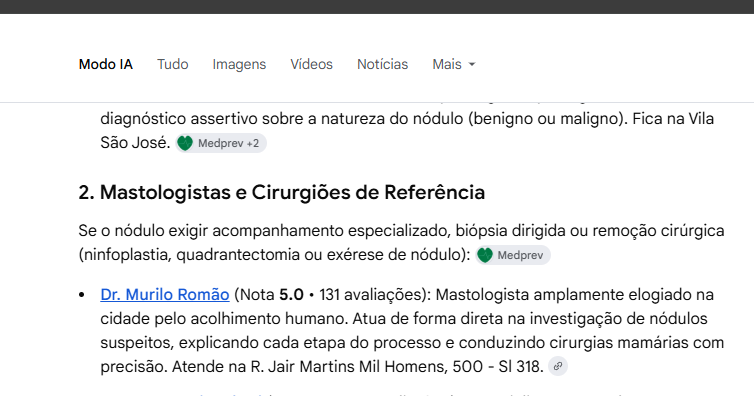This screenshot has width=754, height=396.
Task: Go to the Vídeos tab
Action: pyautogui.click(x=312, y=64)
